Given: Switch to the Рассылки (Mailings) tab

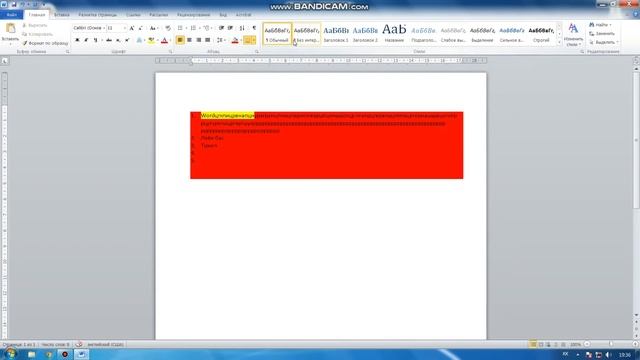Looking at the screenshot, I should (158, 15).
